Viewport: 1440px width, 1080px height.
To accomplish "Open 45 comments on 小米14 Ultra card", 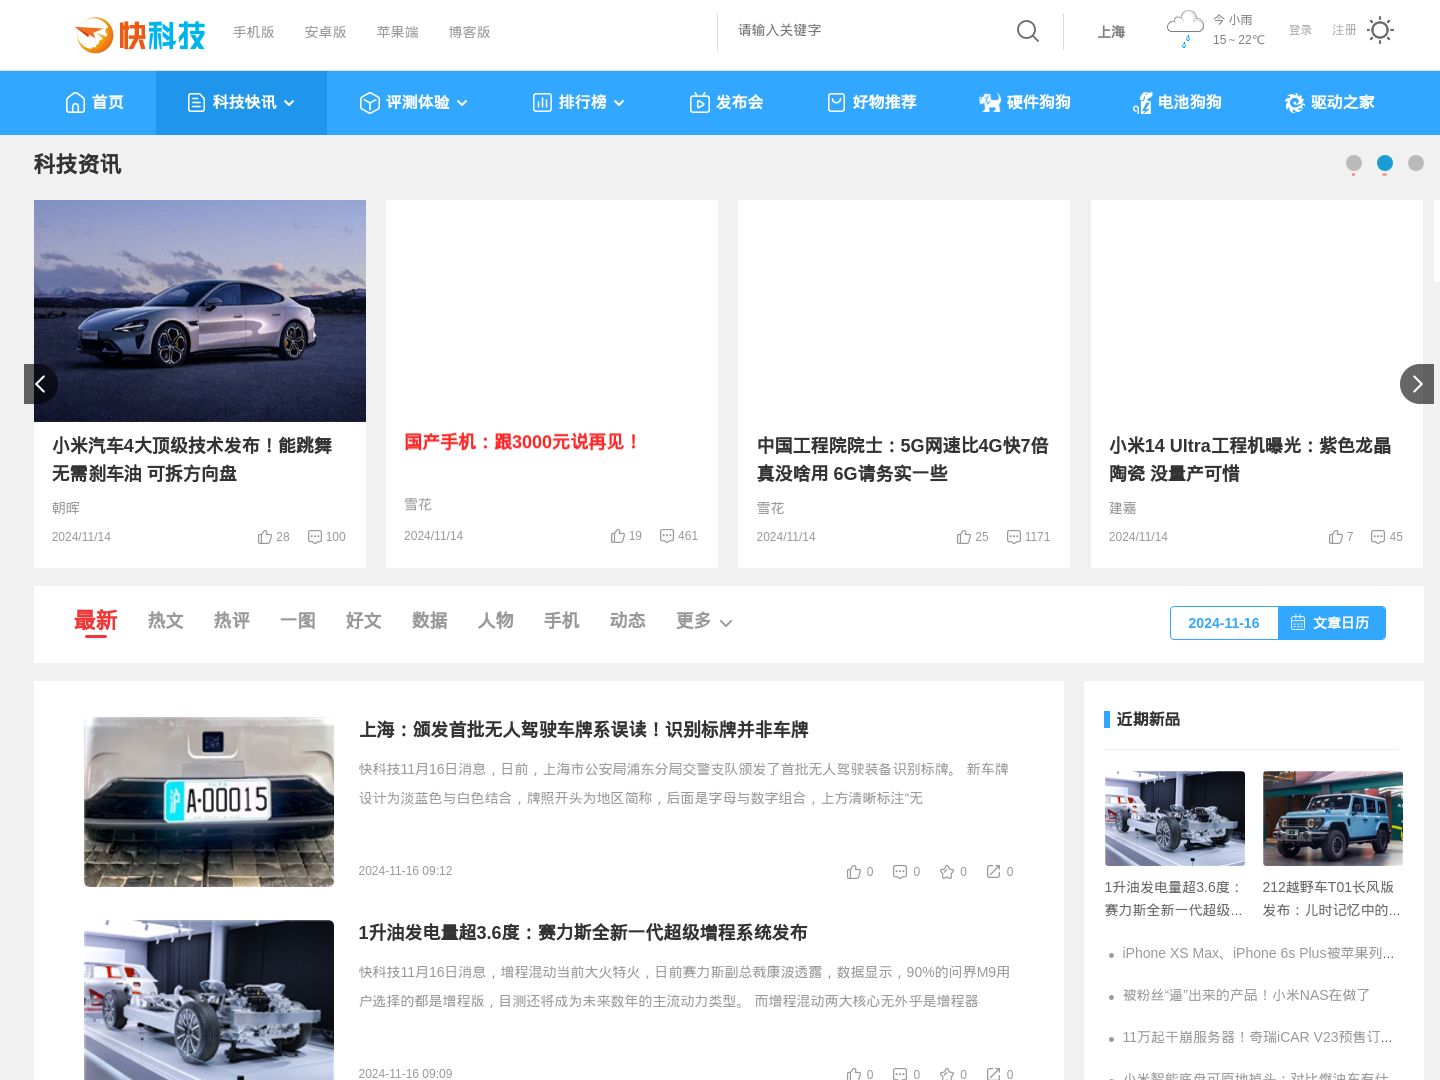I will tap(1386, 537).
